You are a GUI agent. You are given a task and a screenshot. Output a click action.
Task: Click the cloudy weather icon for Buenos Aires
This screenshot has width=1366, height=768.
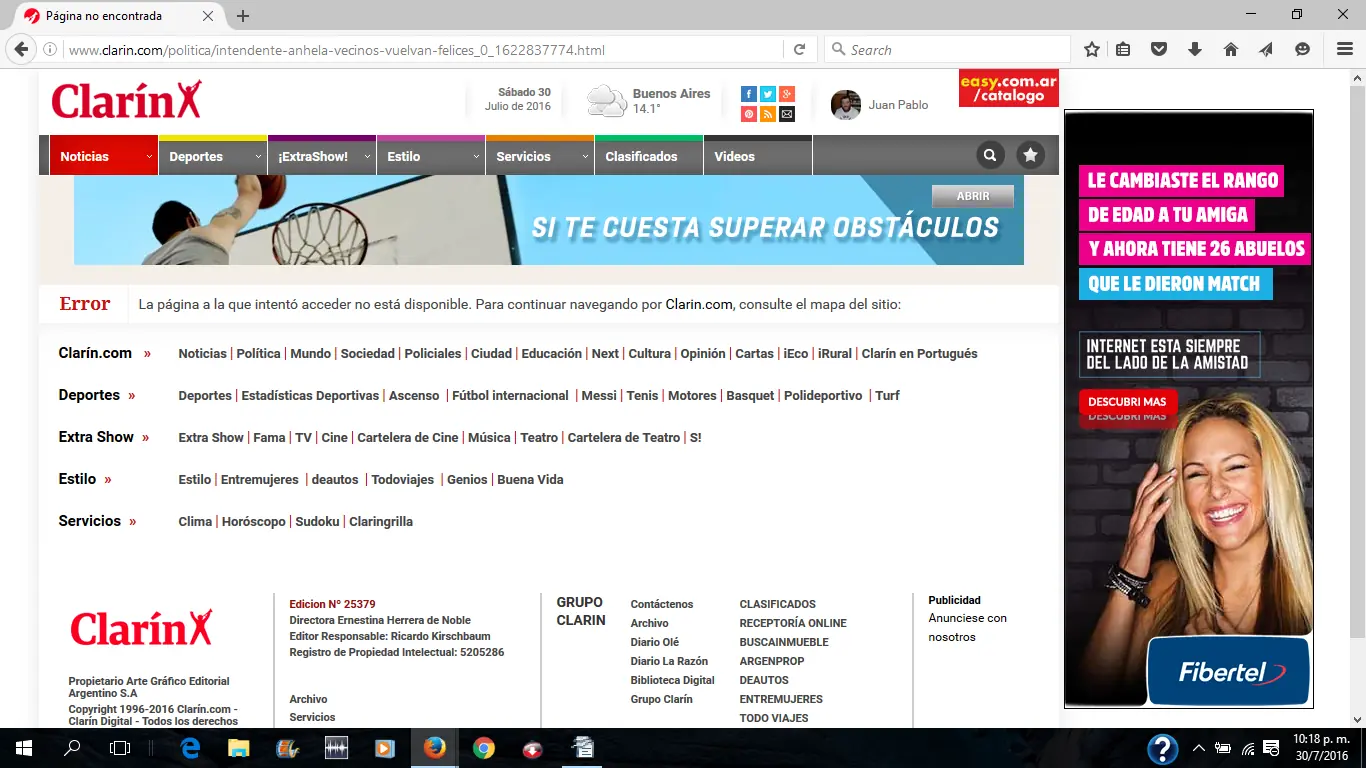[606, 101]
